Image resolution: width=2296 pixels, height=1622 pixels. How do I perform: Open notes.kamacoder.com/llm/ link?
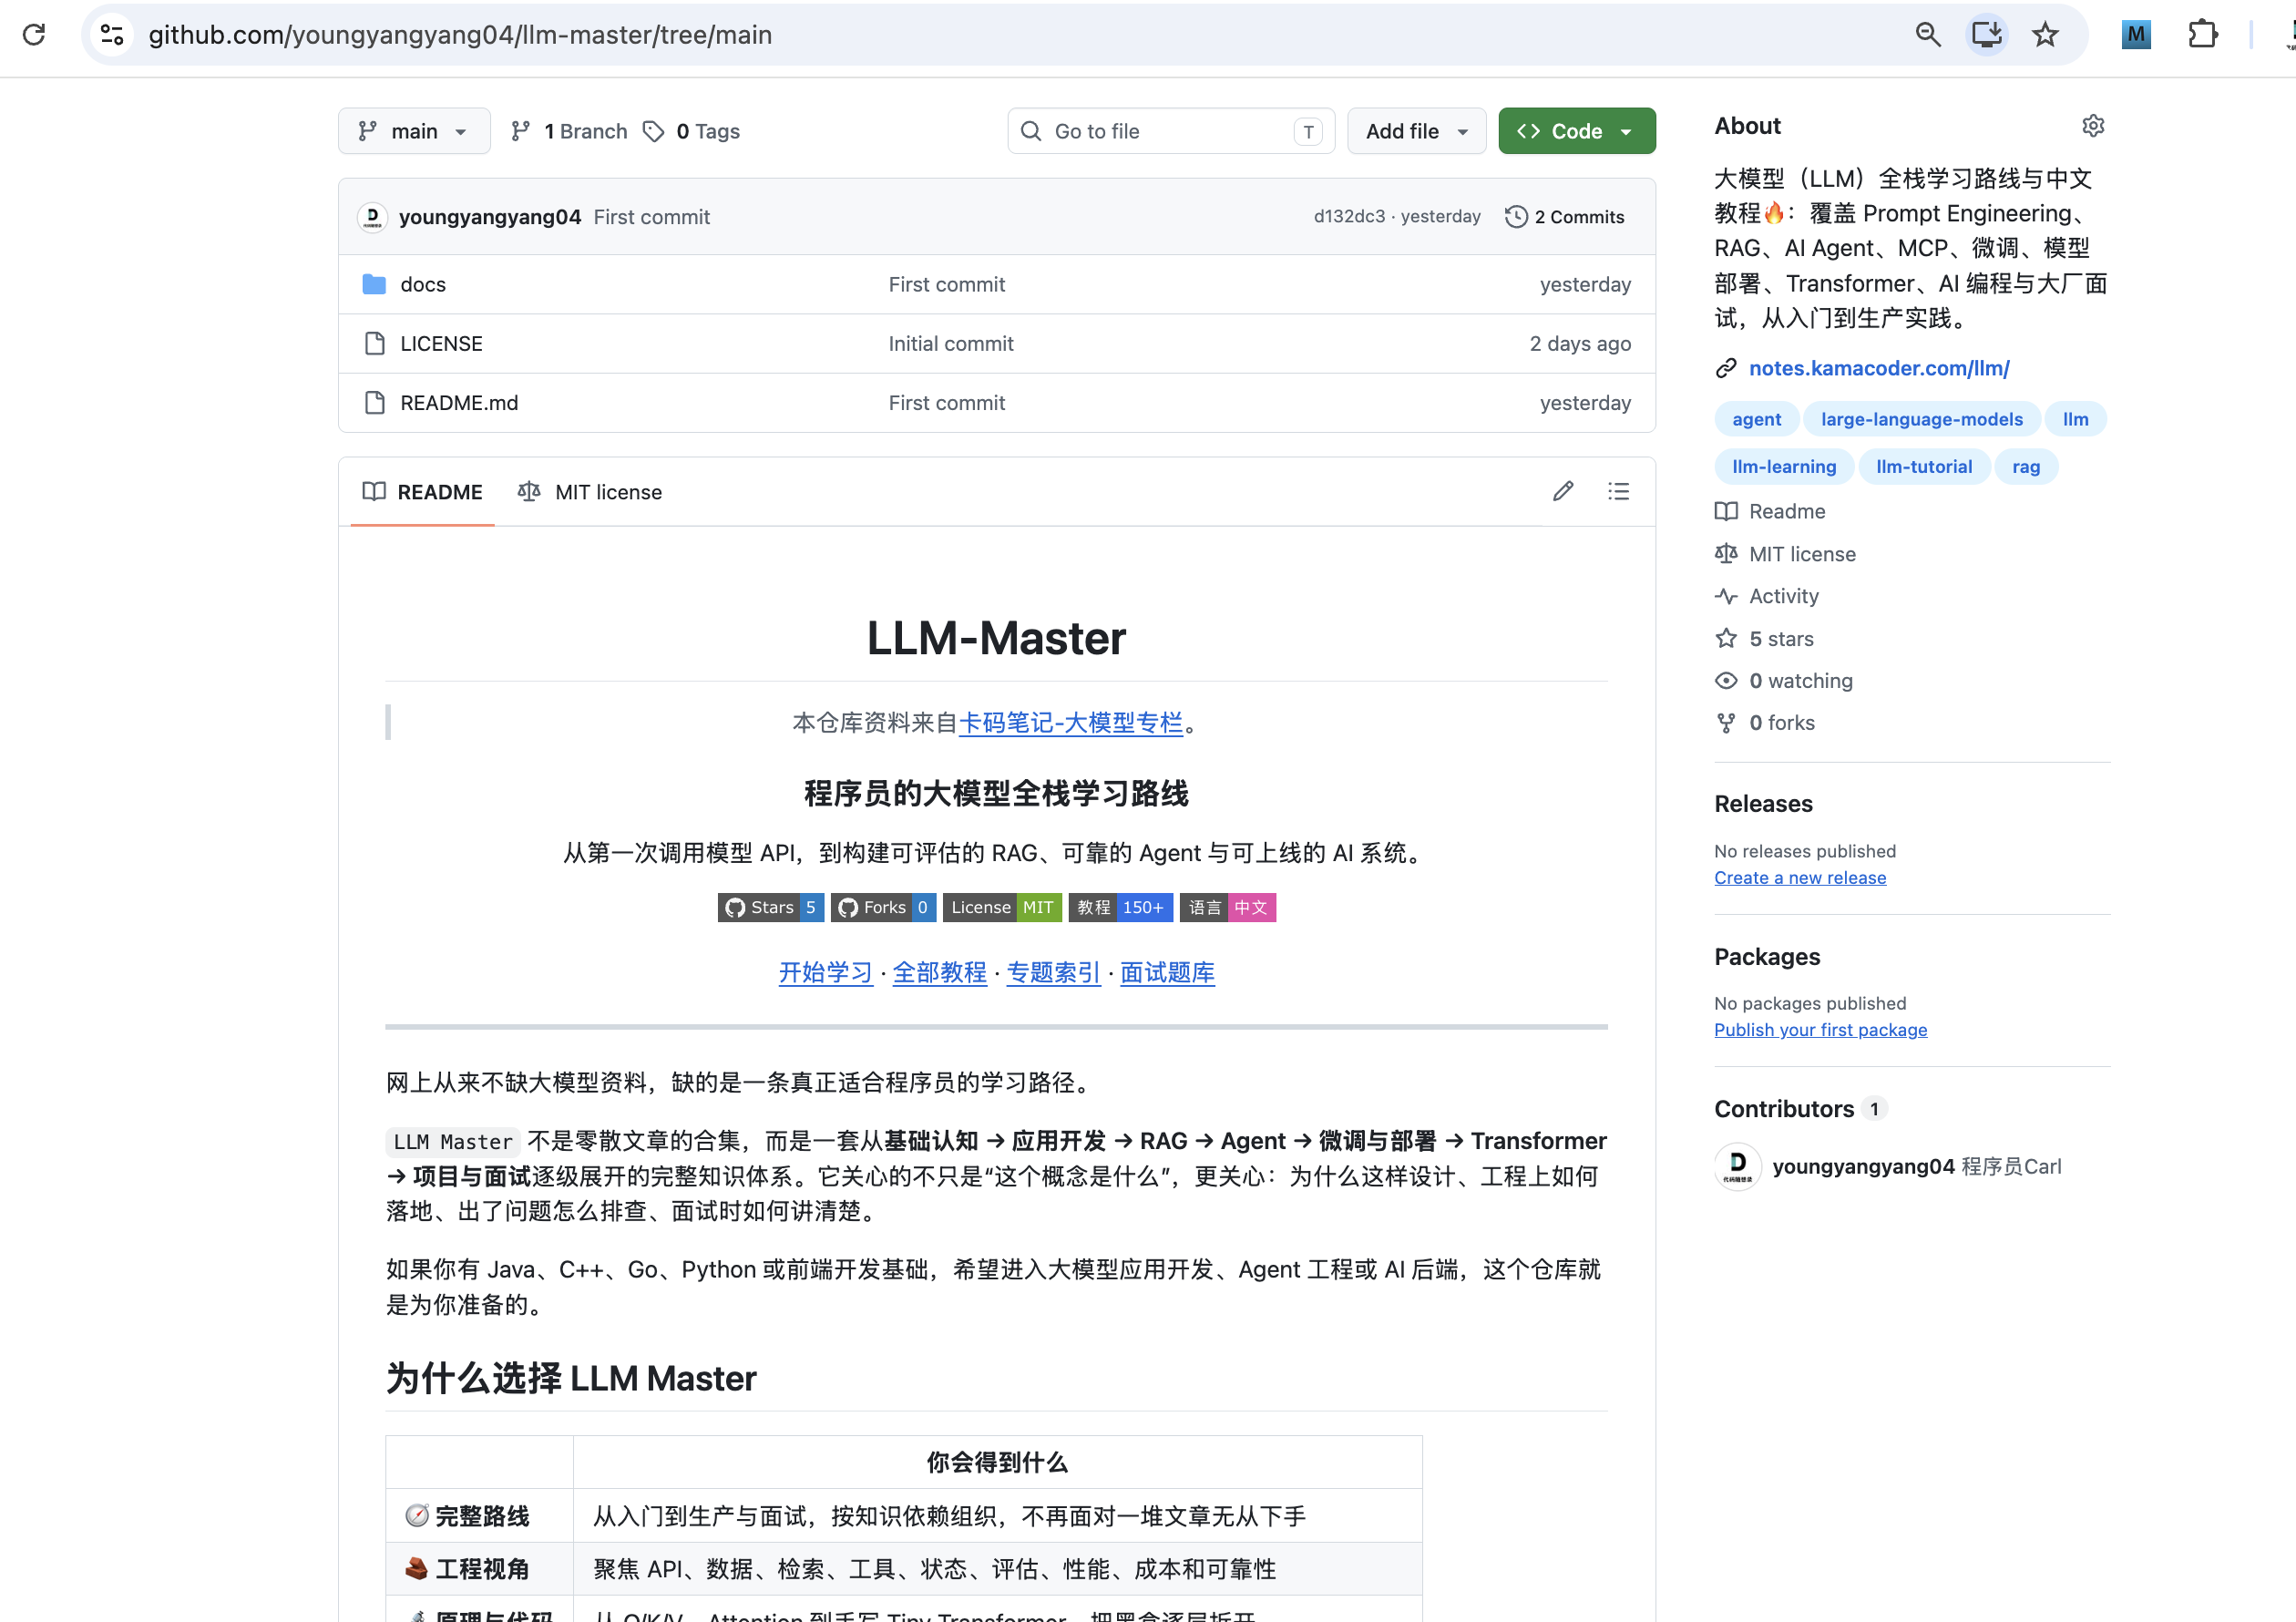[1879, 368]
